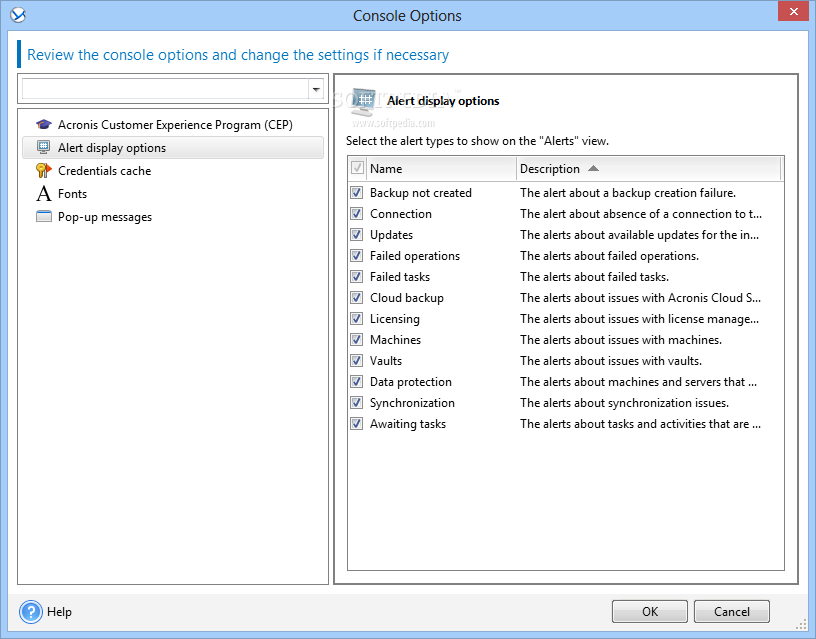This screenshot has width=816, height=639.
Task: Click the Description column sort arrow
Action: (593, 168)
